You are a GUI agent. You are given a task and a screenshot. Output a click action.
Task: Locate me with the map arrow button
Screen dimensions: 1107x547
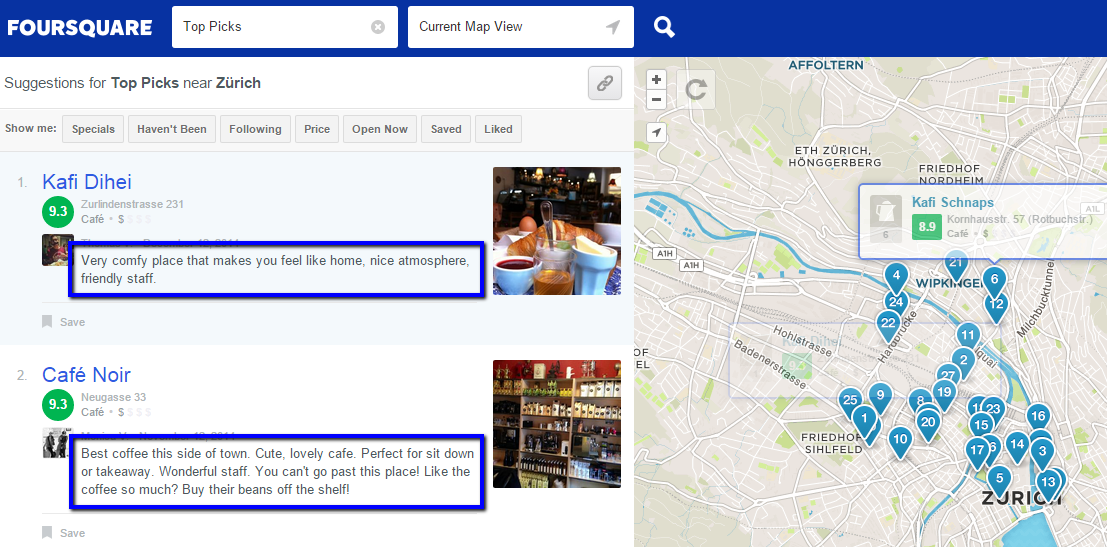pos(657,132)
